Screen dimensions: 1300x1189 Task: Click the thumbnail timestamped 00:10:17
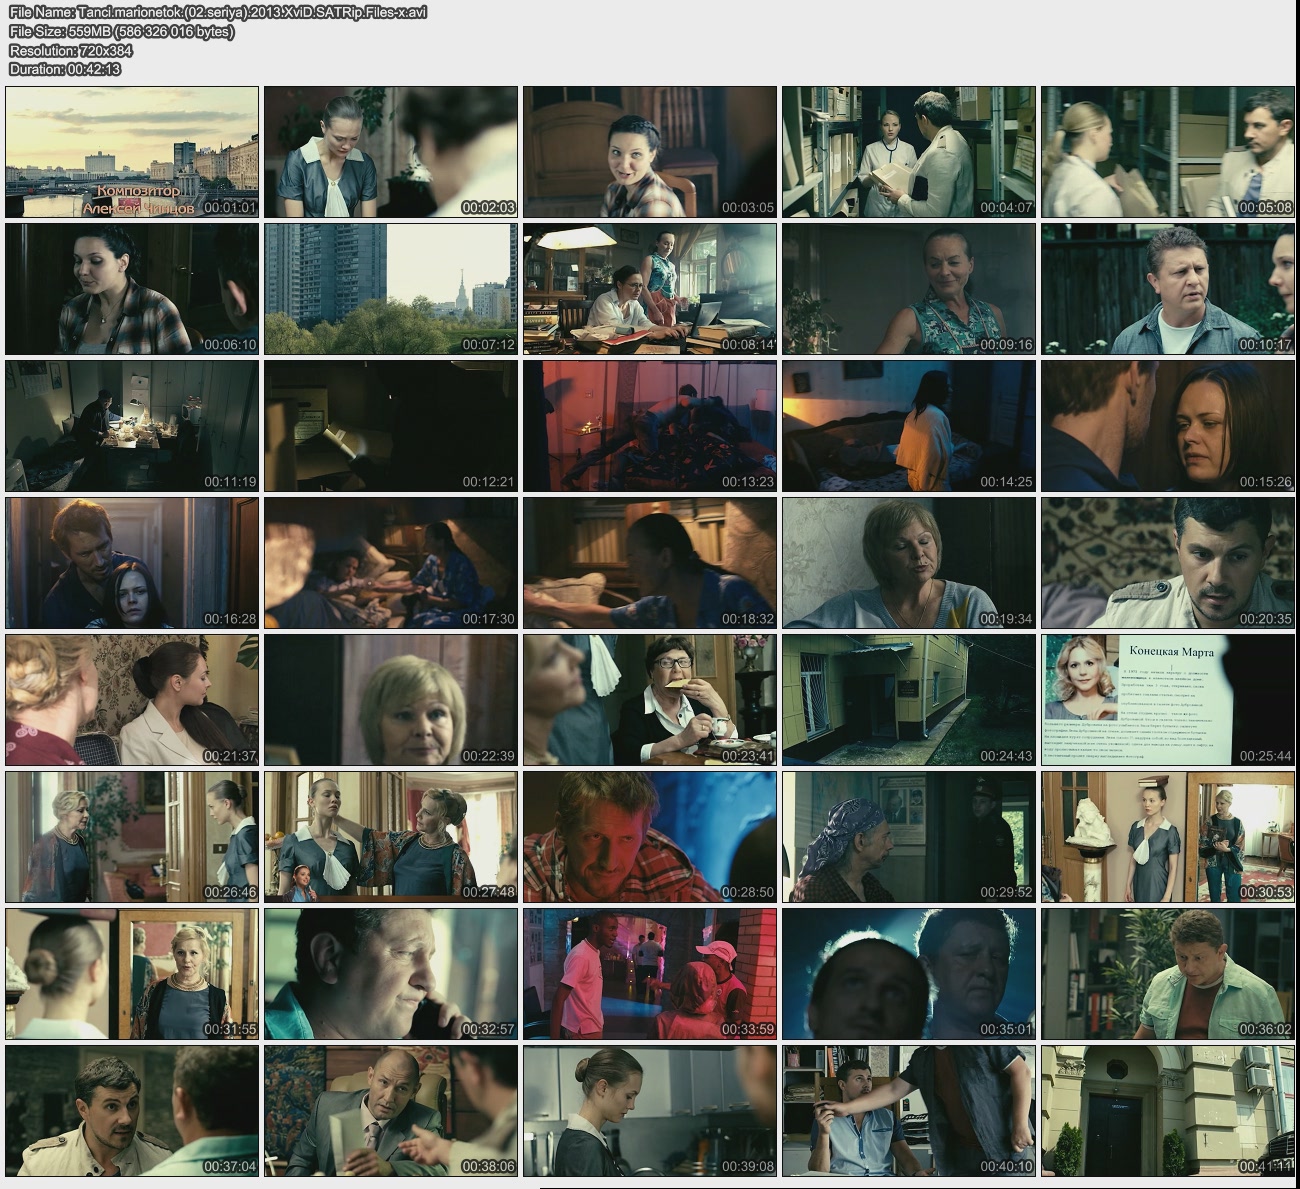click(1167, 289)
